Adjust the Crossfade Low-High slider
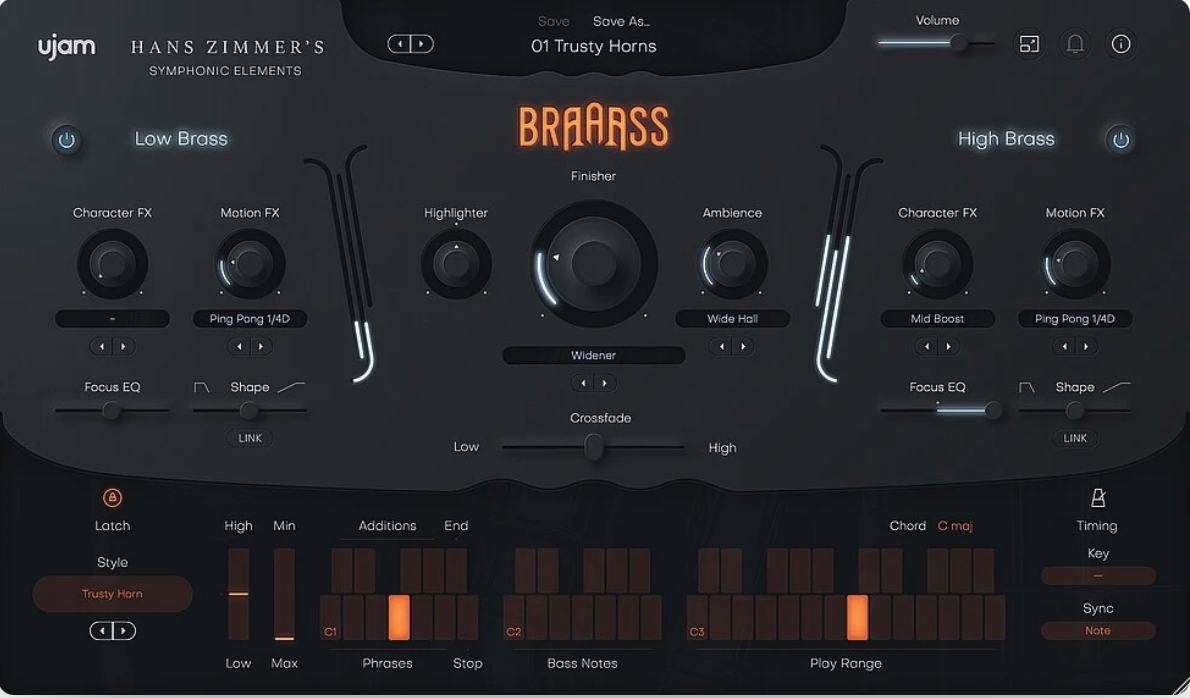The width and height of the screenshot is (1190, 698). 593,448
